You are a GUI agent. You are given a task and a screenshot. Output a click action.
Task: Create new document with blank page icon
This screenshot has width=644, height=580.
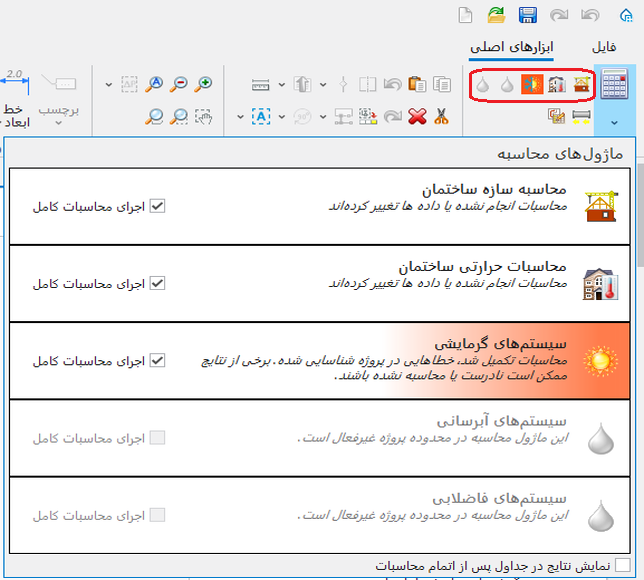(465, 15)
